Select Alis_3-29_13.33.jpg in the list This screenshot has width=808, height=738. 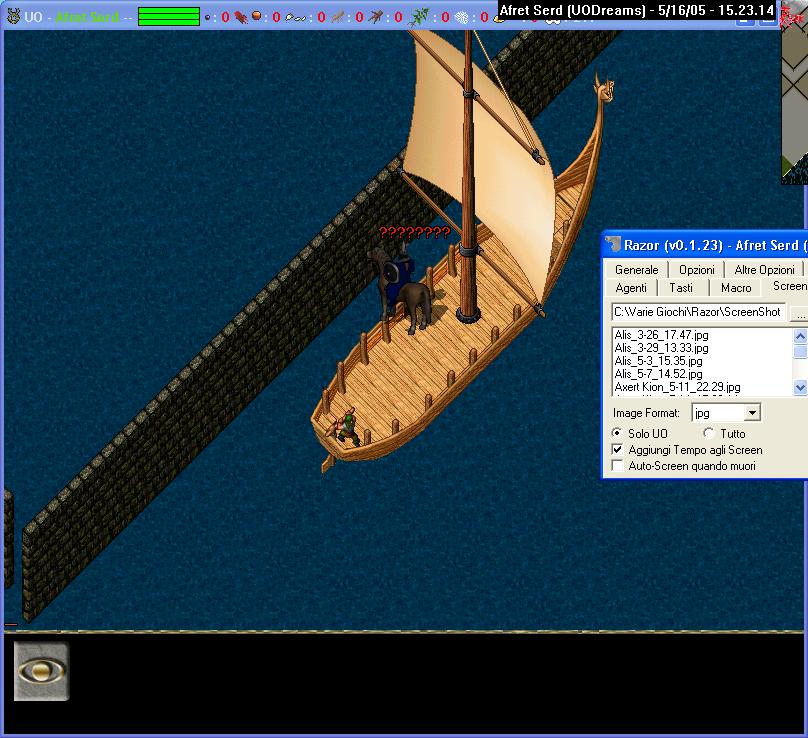tap(661, 348)
